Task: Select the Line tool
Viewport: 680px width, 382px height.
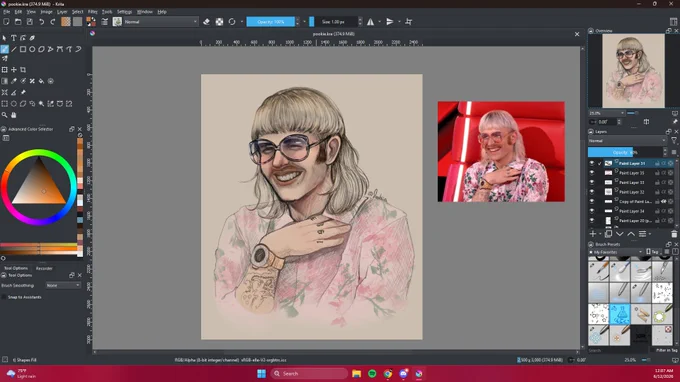Action: (x=13, y=49)
